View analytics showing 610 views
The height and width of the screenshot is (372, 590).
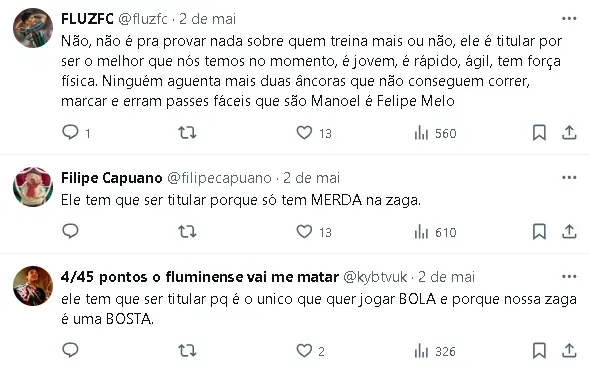coord(435,232)
